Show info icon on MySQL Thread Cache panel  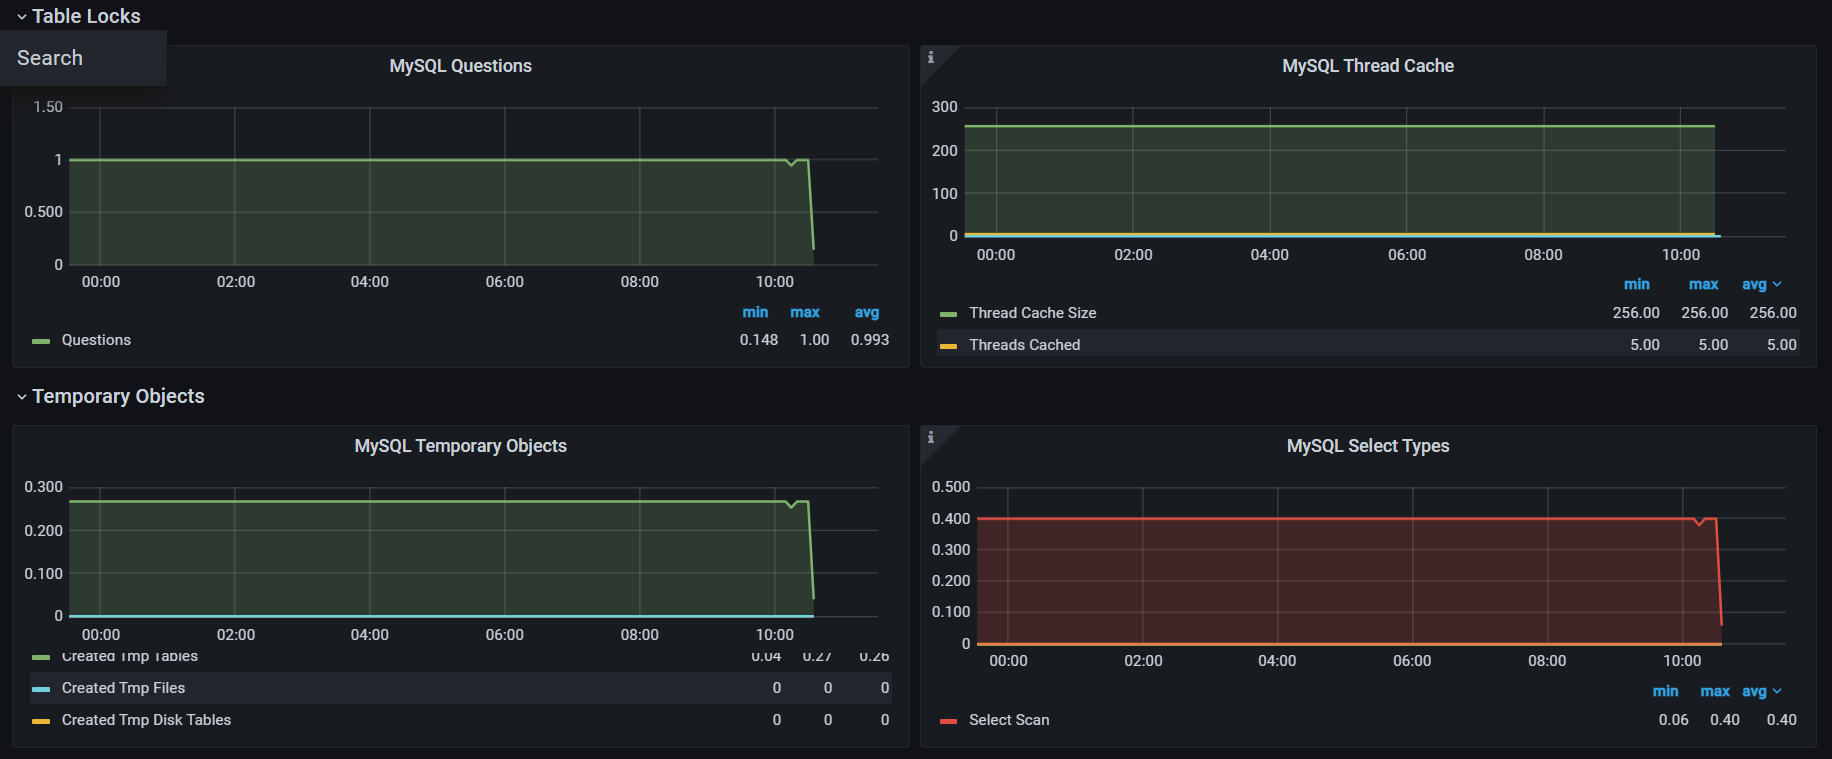coord(931,57)
